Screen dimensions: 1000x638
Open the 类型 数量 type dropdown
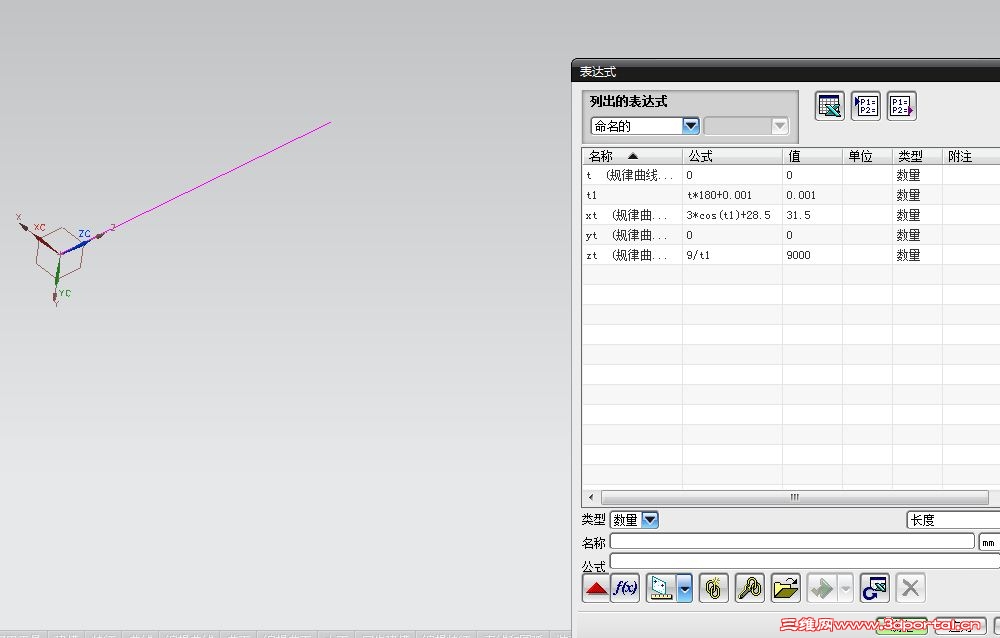pos(650,520)
